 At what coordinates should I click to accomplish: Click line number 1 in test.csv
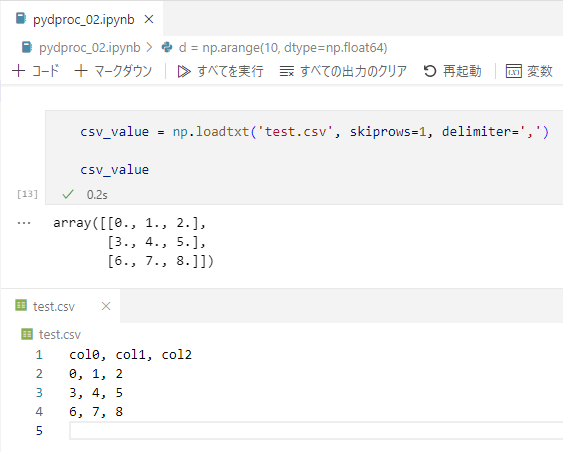39,355
